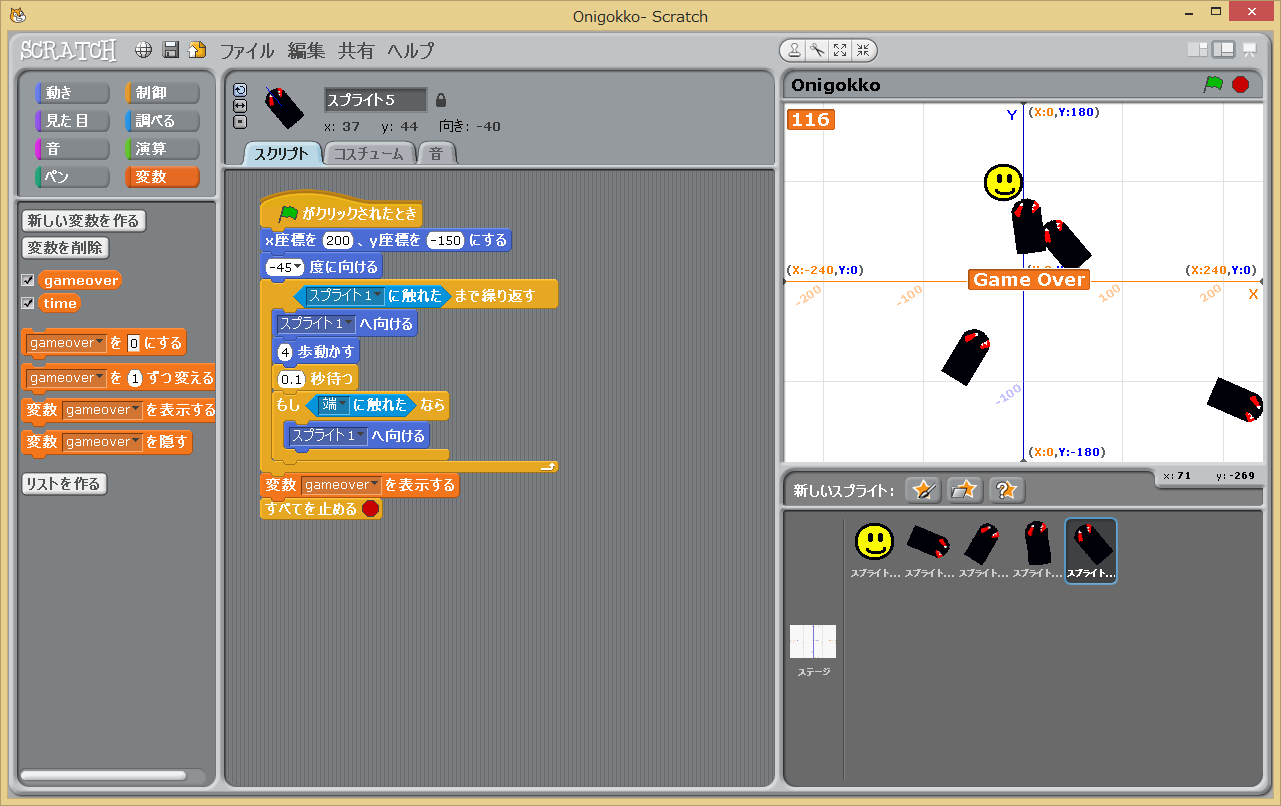1281x806 pixels.
Task: Set rotation style to left-right flip
Action: (x=240, y=106)
